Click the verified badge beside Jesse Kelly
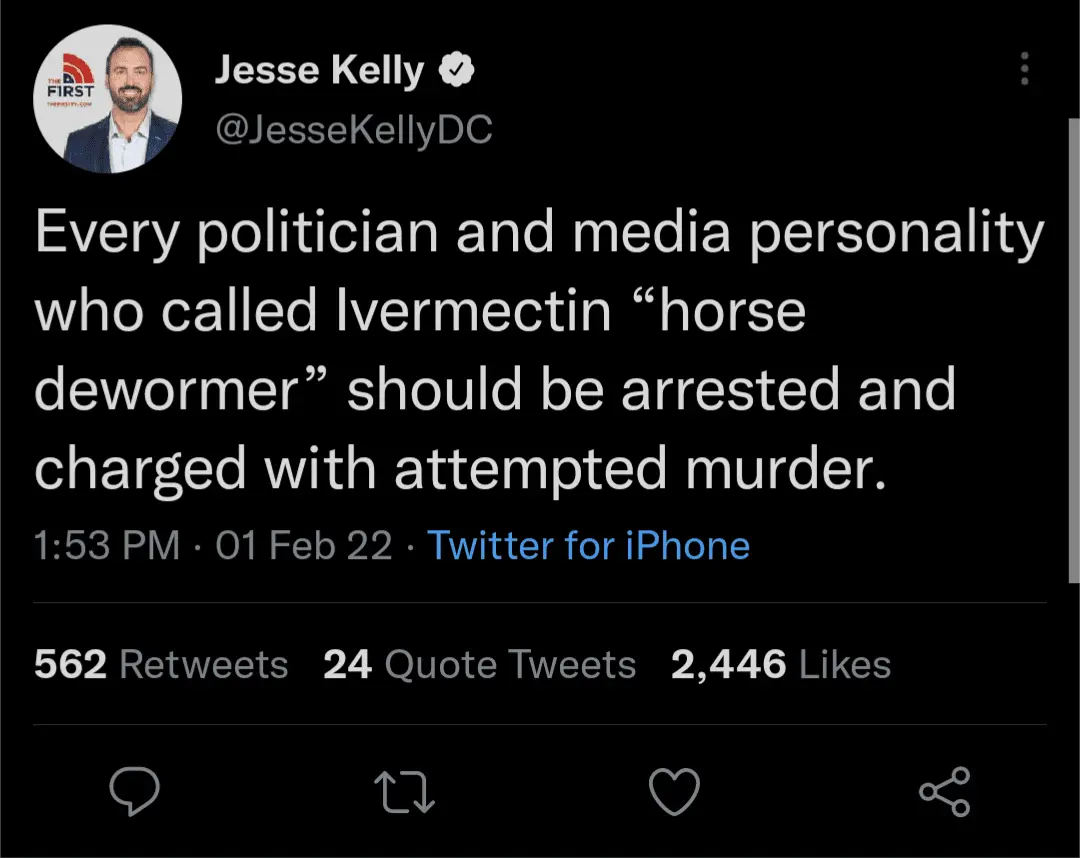Image resolution: width=1080 pixels, height=858 pixels. [456, 70]
